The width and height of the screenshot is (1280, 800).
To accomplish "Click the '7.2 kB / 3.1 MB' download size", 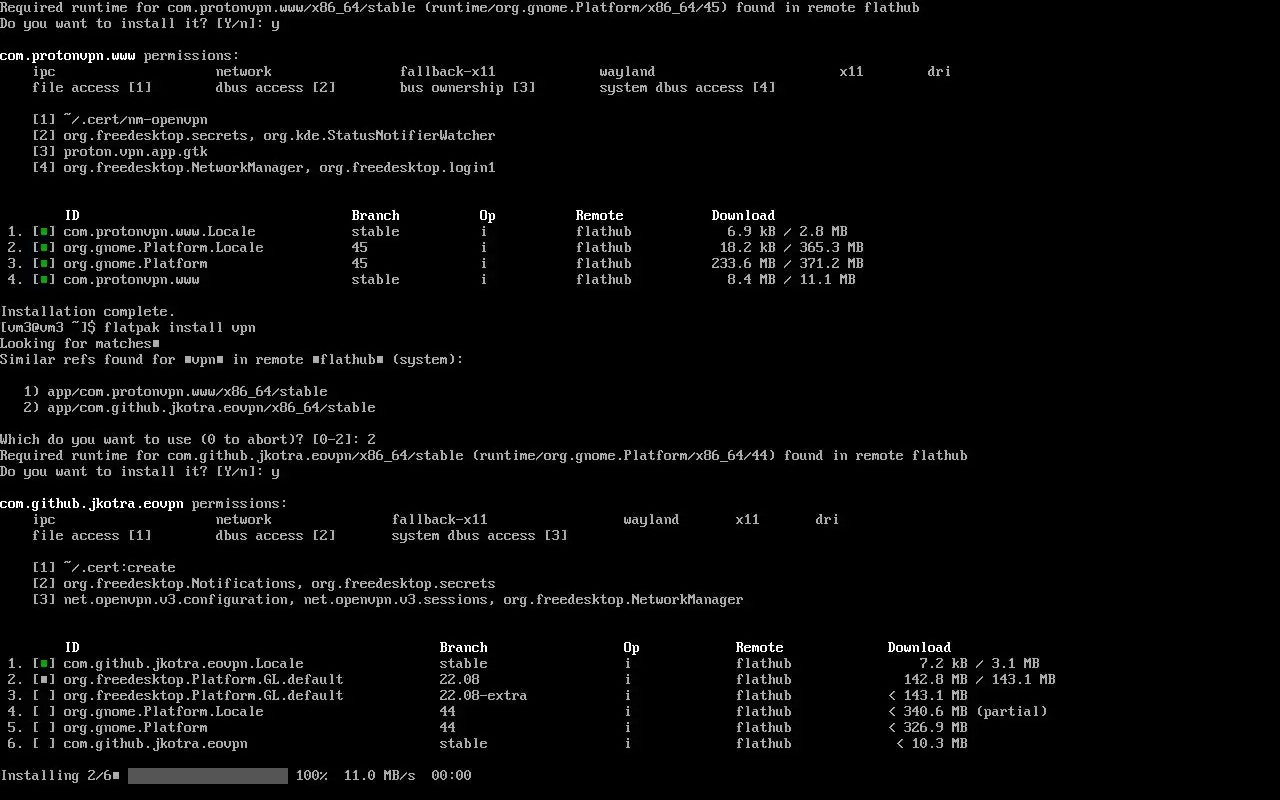I will click(980, 664).
